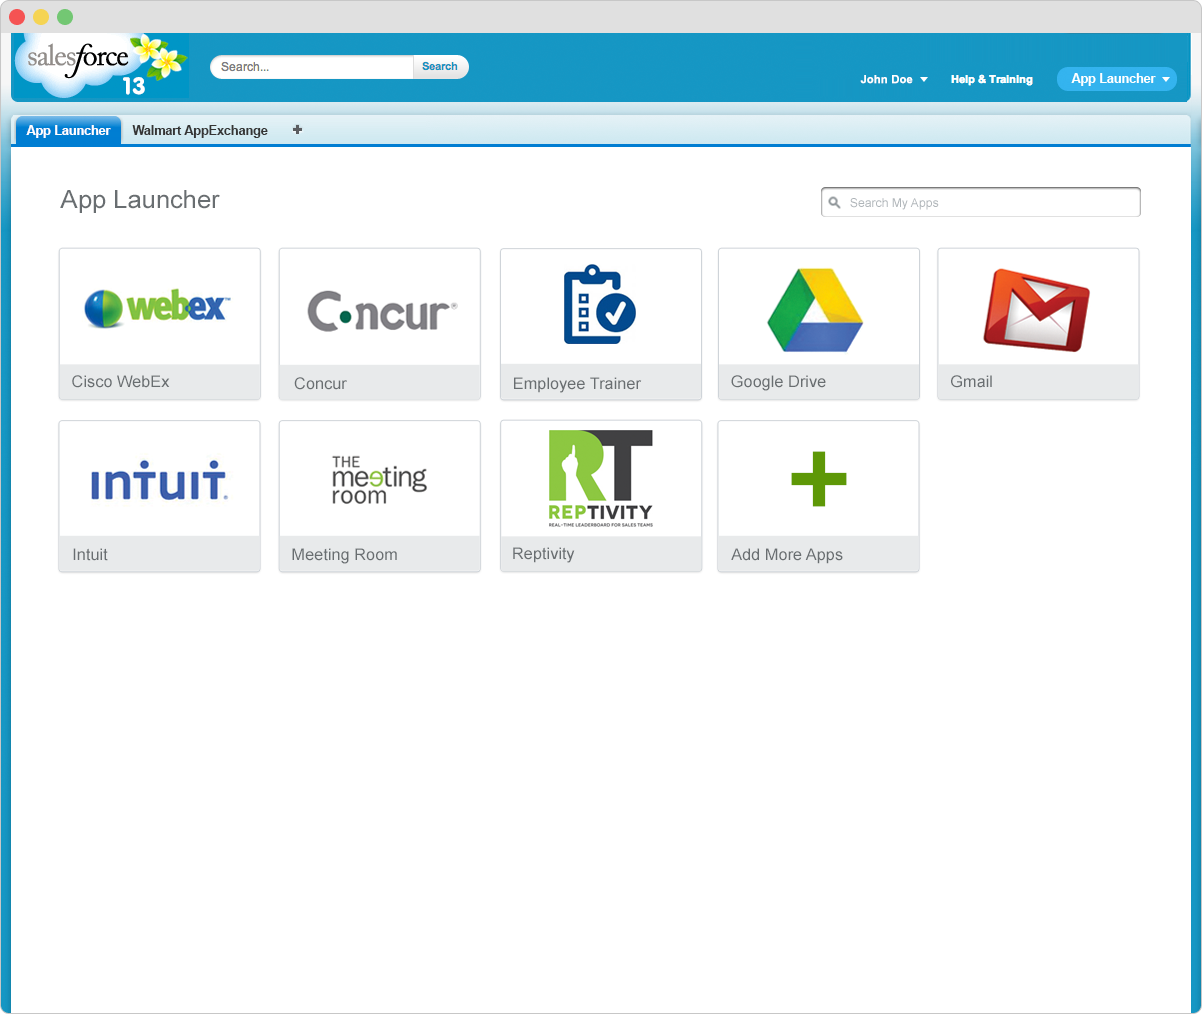The width and height of the screenshot is (1202, 1014).
Task: Click the Search button in the header
Action: point(440,67)
